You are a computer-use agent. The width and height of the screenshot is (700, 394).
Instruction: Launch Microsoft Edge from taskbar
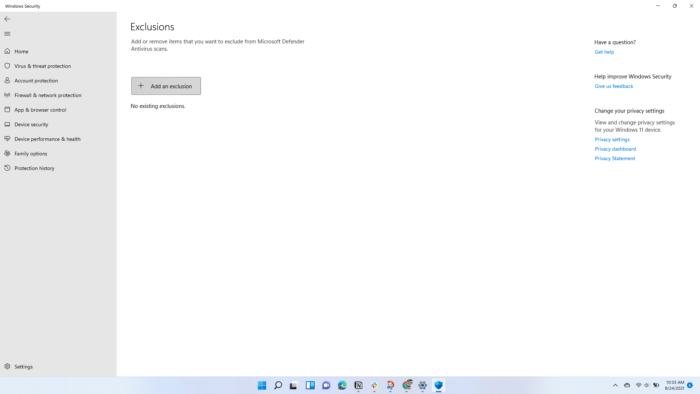pyautogui.click(x=342, y=386)
